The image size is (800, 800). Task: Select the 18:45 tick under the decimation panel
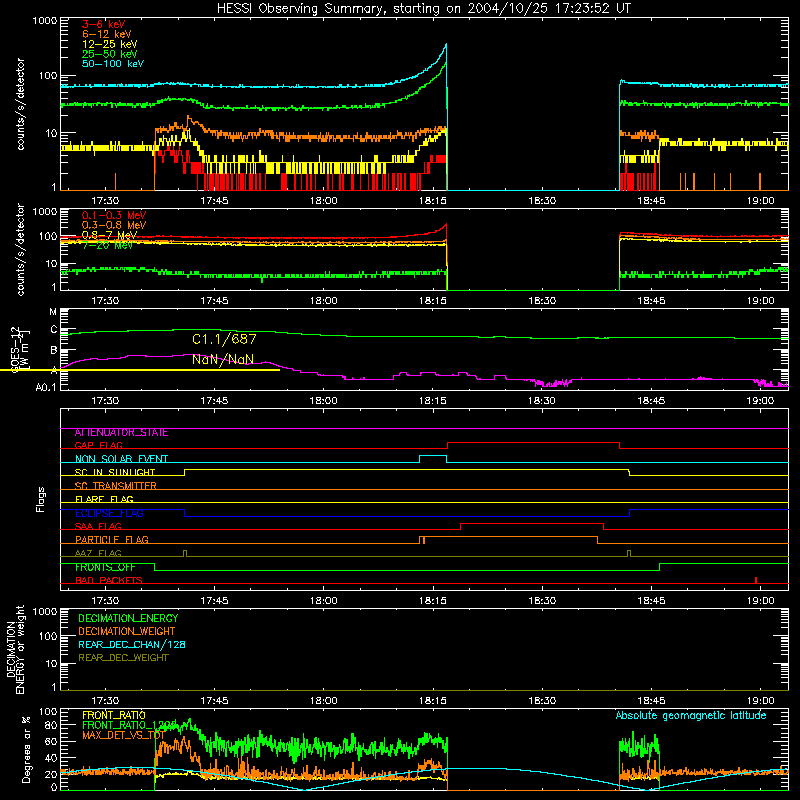tap(651, 701)
